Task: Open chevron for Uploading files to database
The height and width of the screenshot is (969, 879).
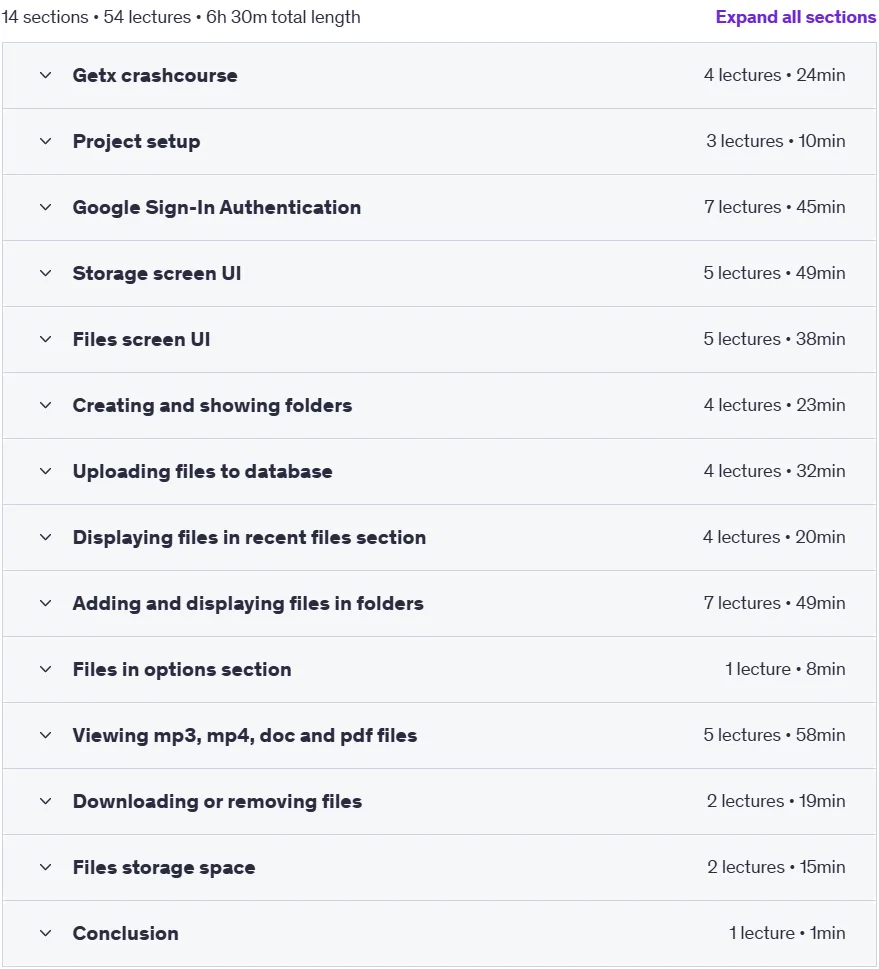Action: 45,472
